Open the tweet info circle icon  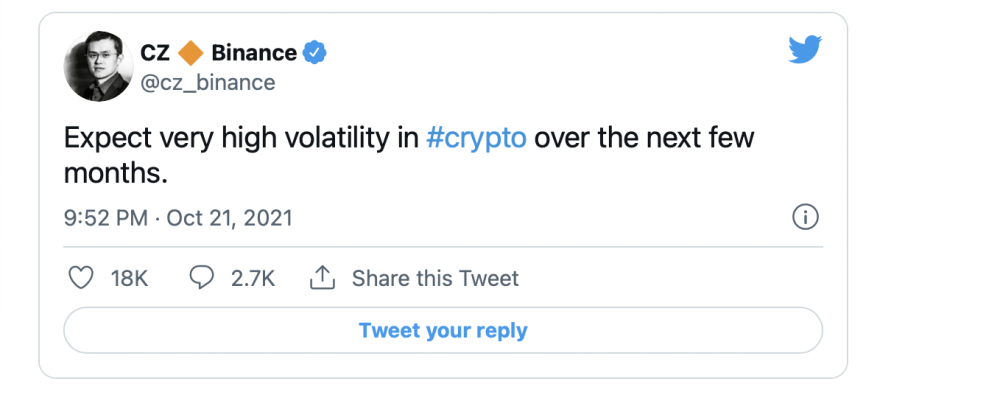805,218
